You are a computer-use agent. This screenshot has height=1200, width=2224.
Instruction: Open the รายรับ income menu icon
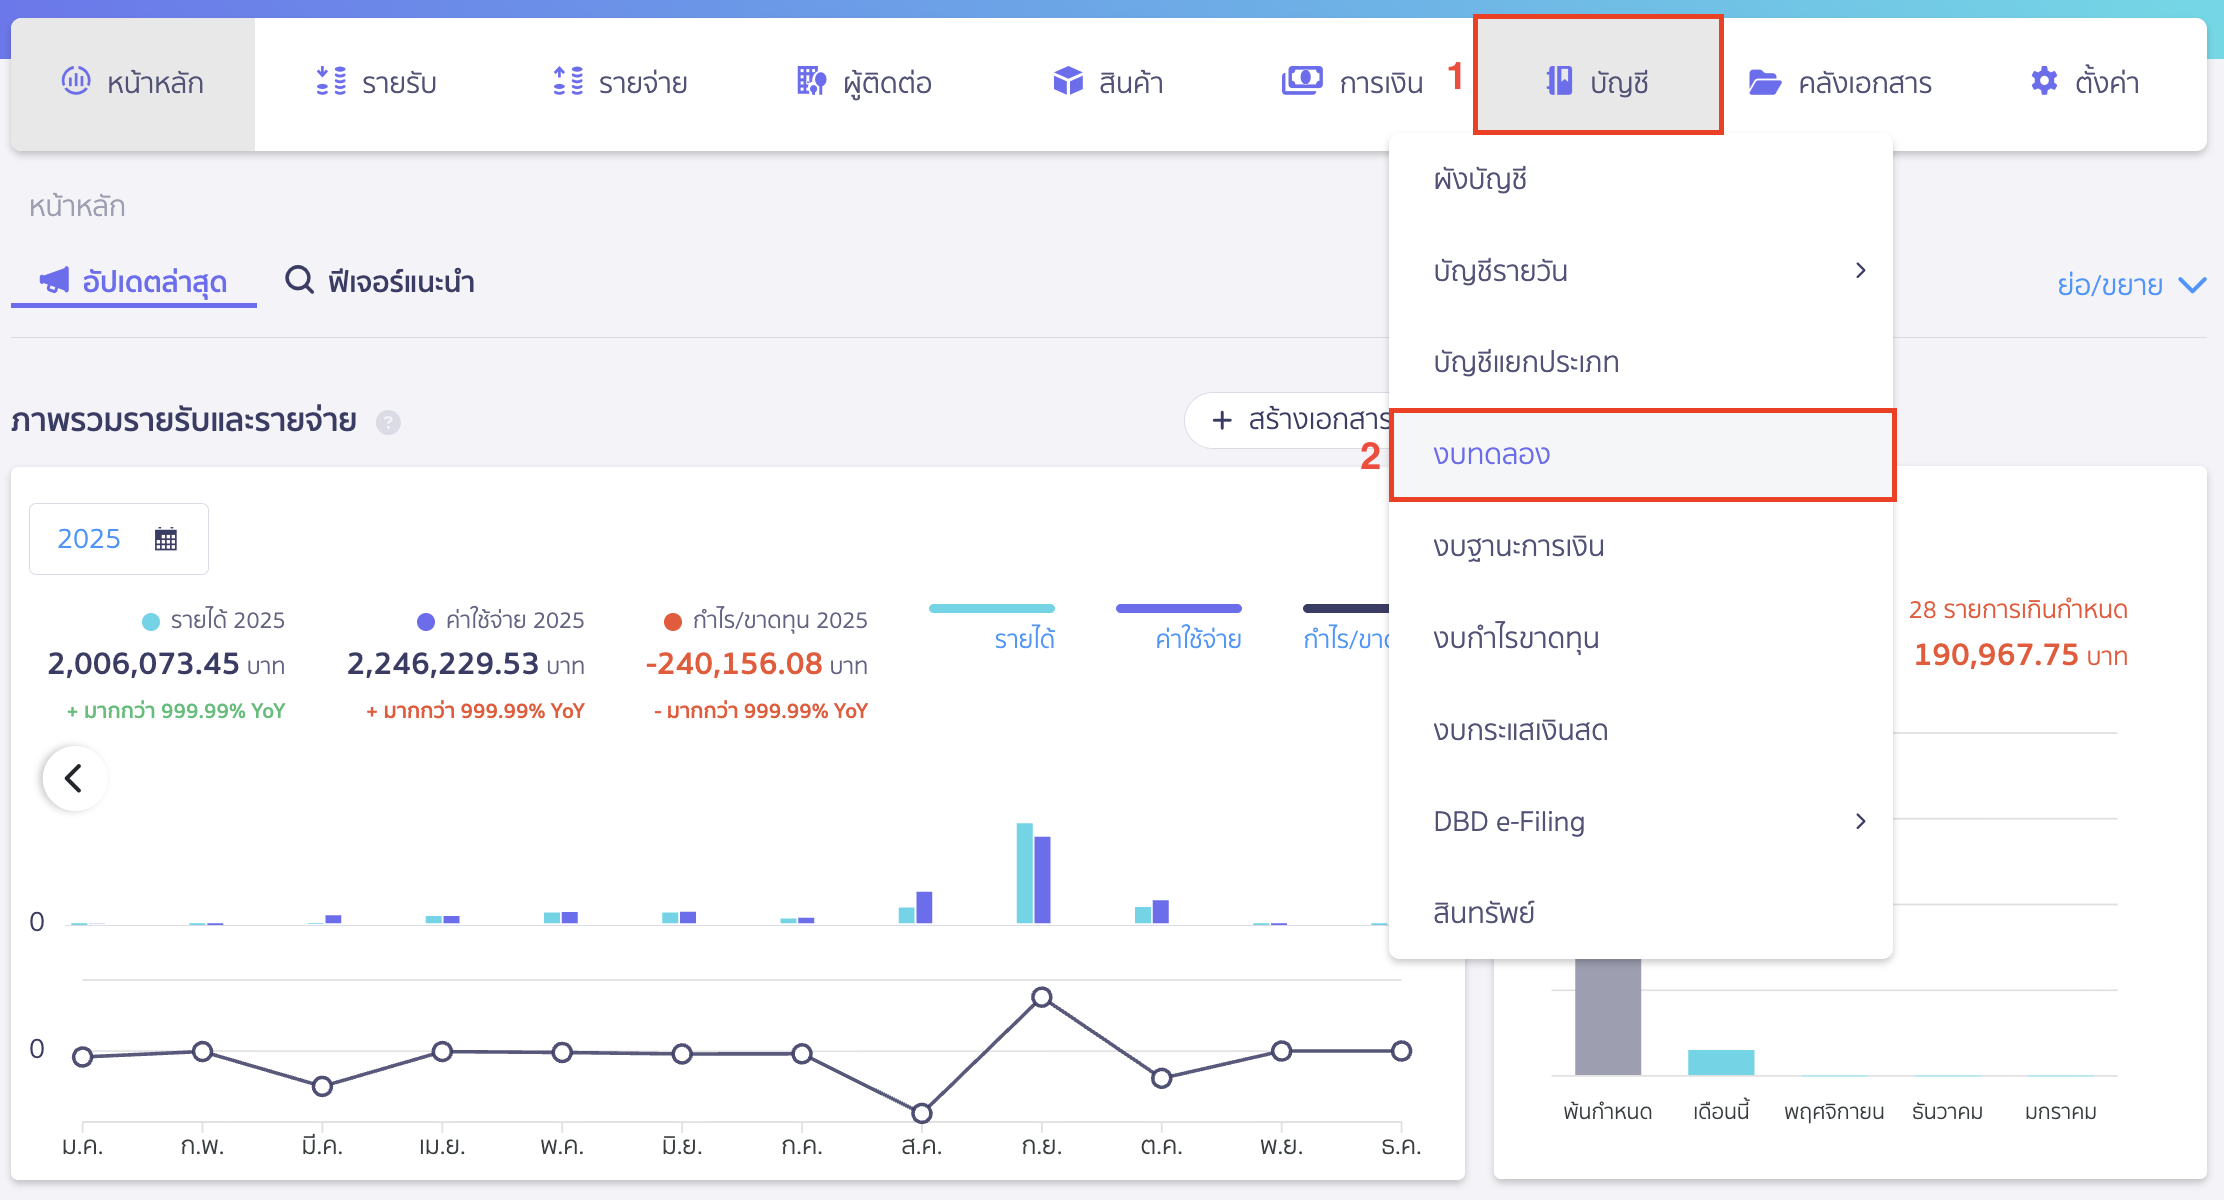331,81
